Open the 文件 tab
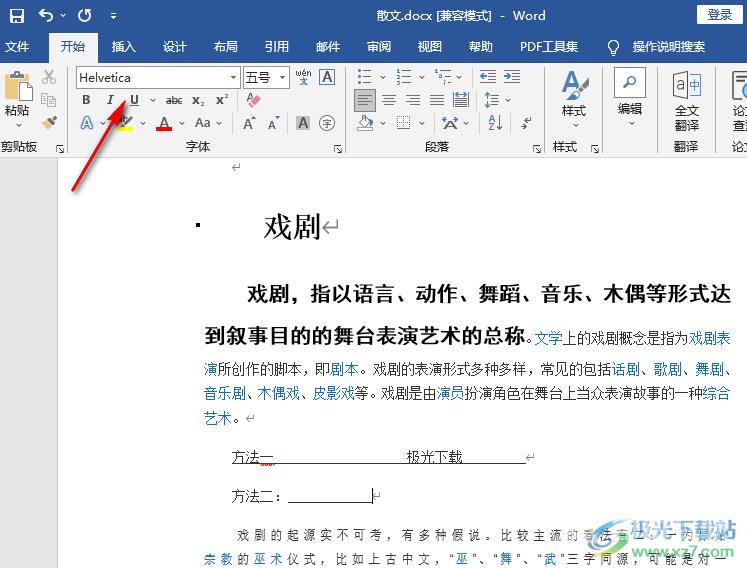This screenshot has width=747, height=568. click(18, 47)
